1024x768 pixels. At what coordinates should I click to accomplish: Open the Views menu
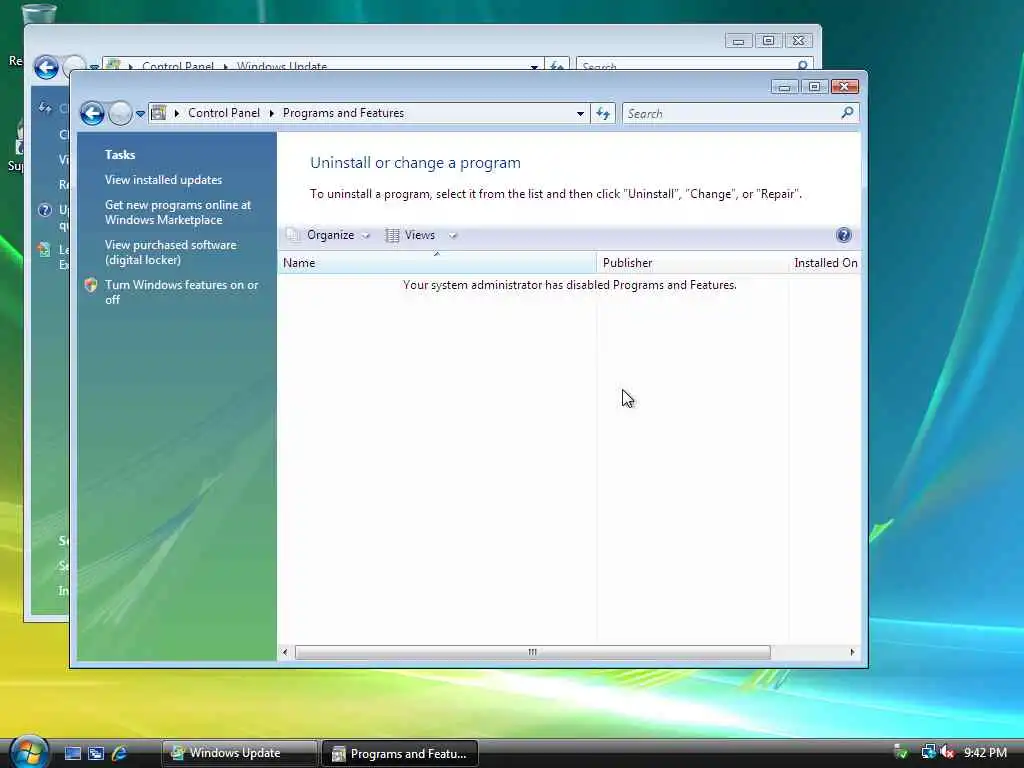(x=419, y=235)
